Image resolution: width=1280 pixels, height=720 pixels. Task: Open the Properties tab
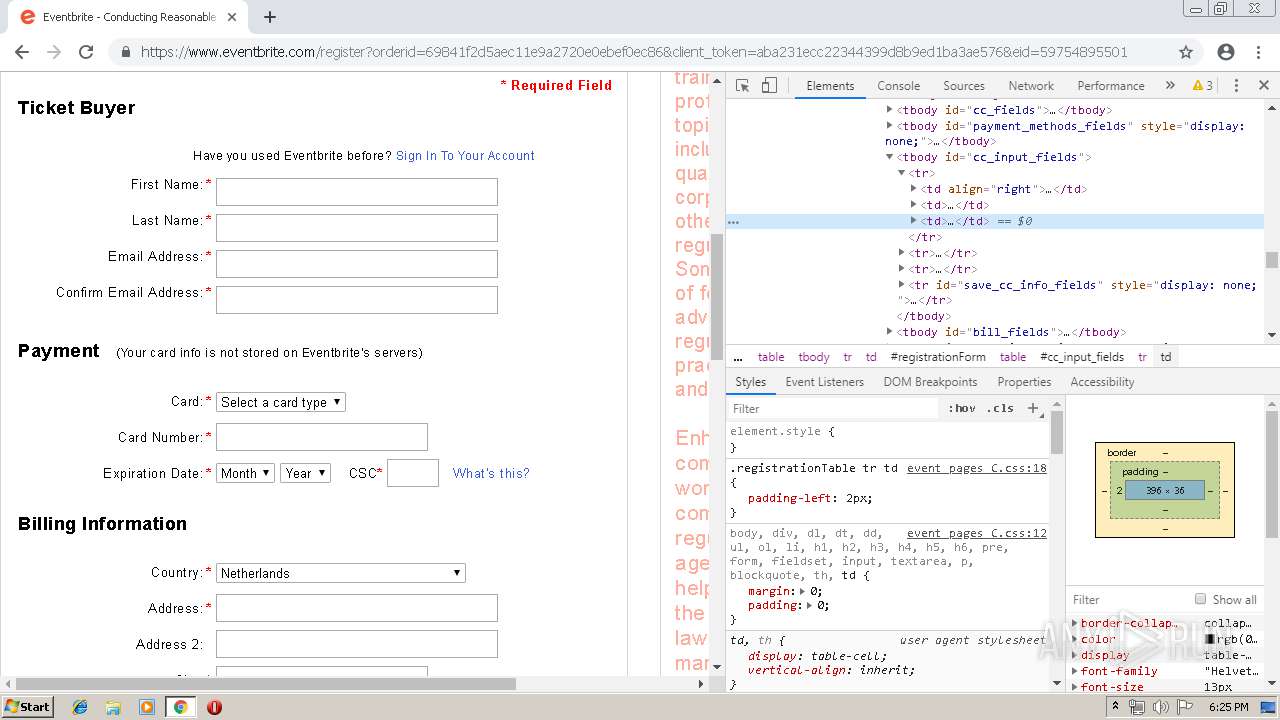[1024, 382]
